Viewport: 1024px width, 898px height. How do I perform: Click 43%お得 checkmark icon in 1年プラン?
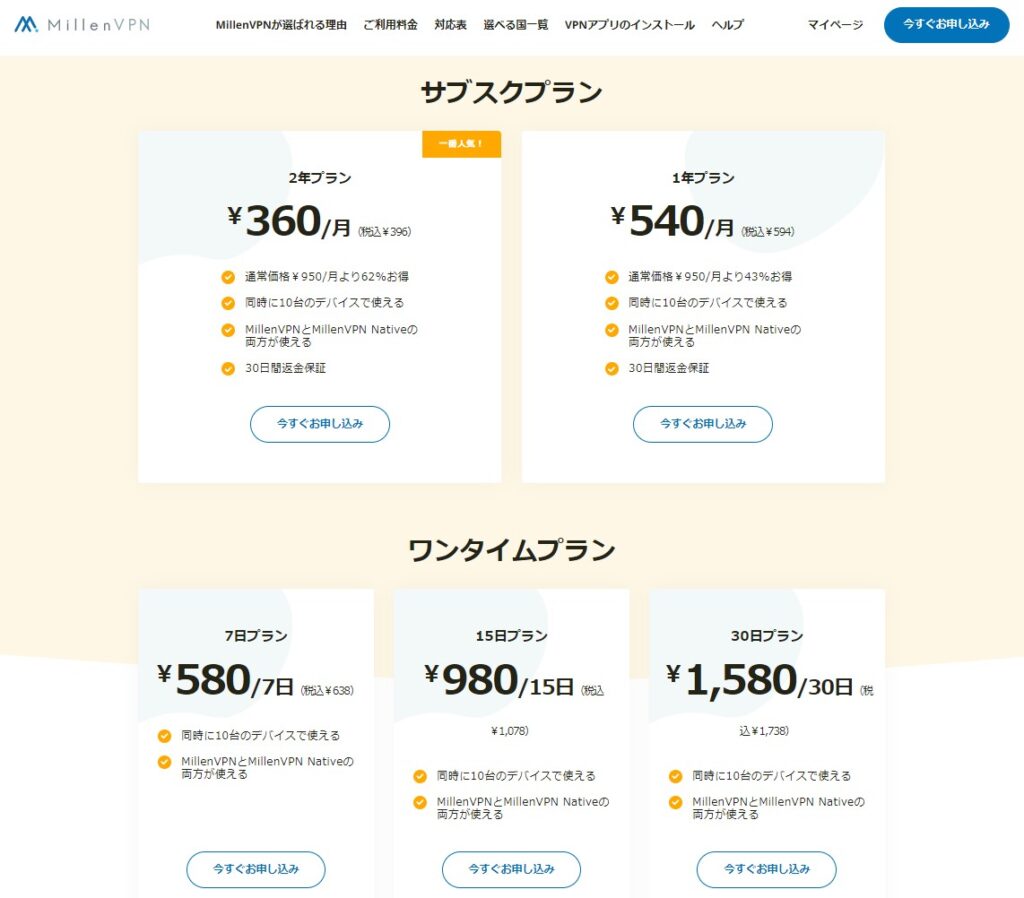click(611, 277)
